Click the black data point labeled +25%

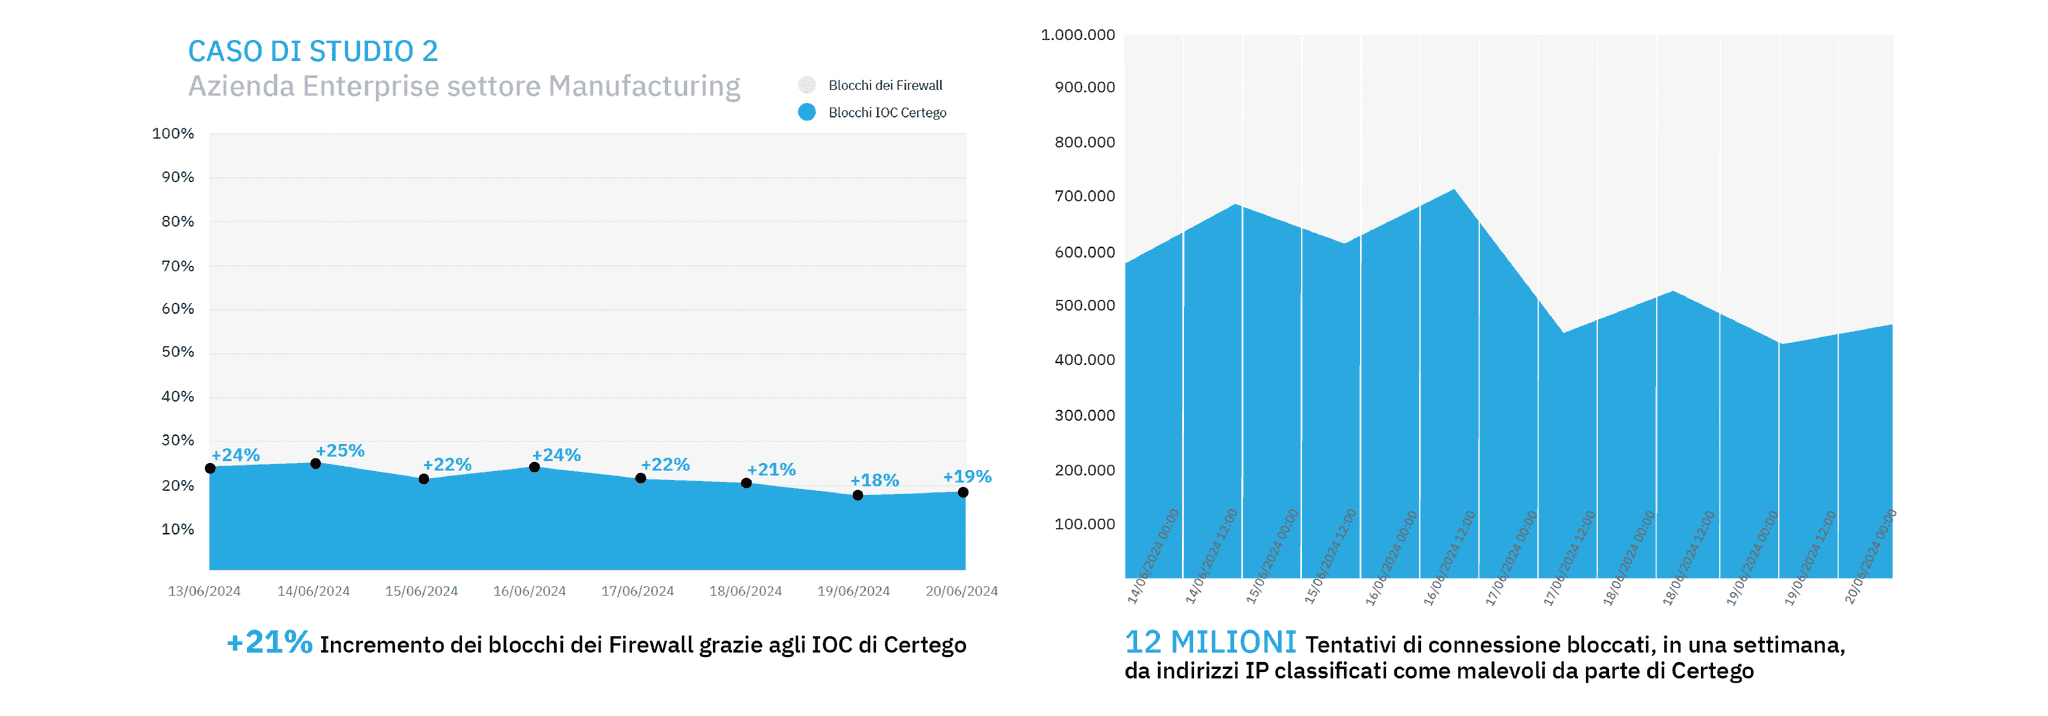point(316,464)
